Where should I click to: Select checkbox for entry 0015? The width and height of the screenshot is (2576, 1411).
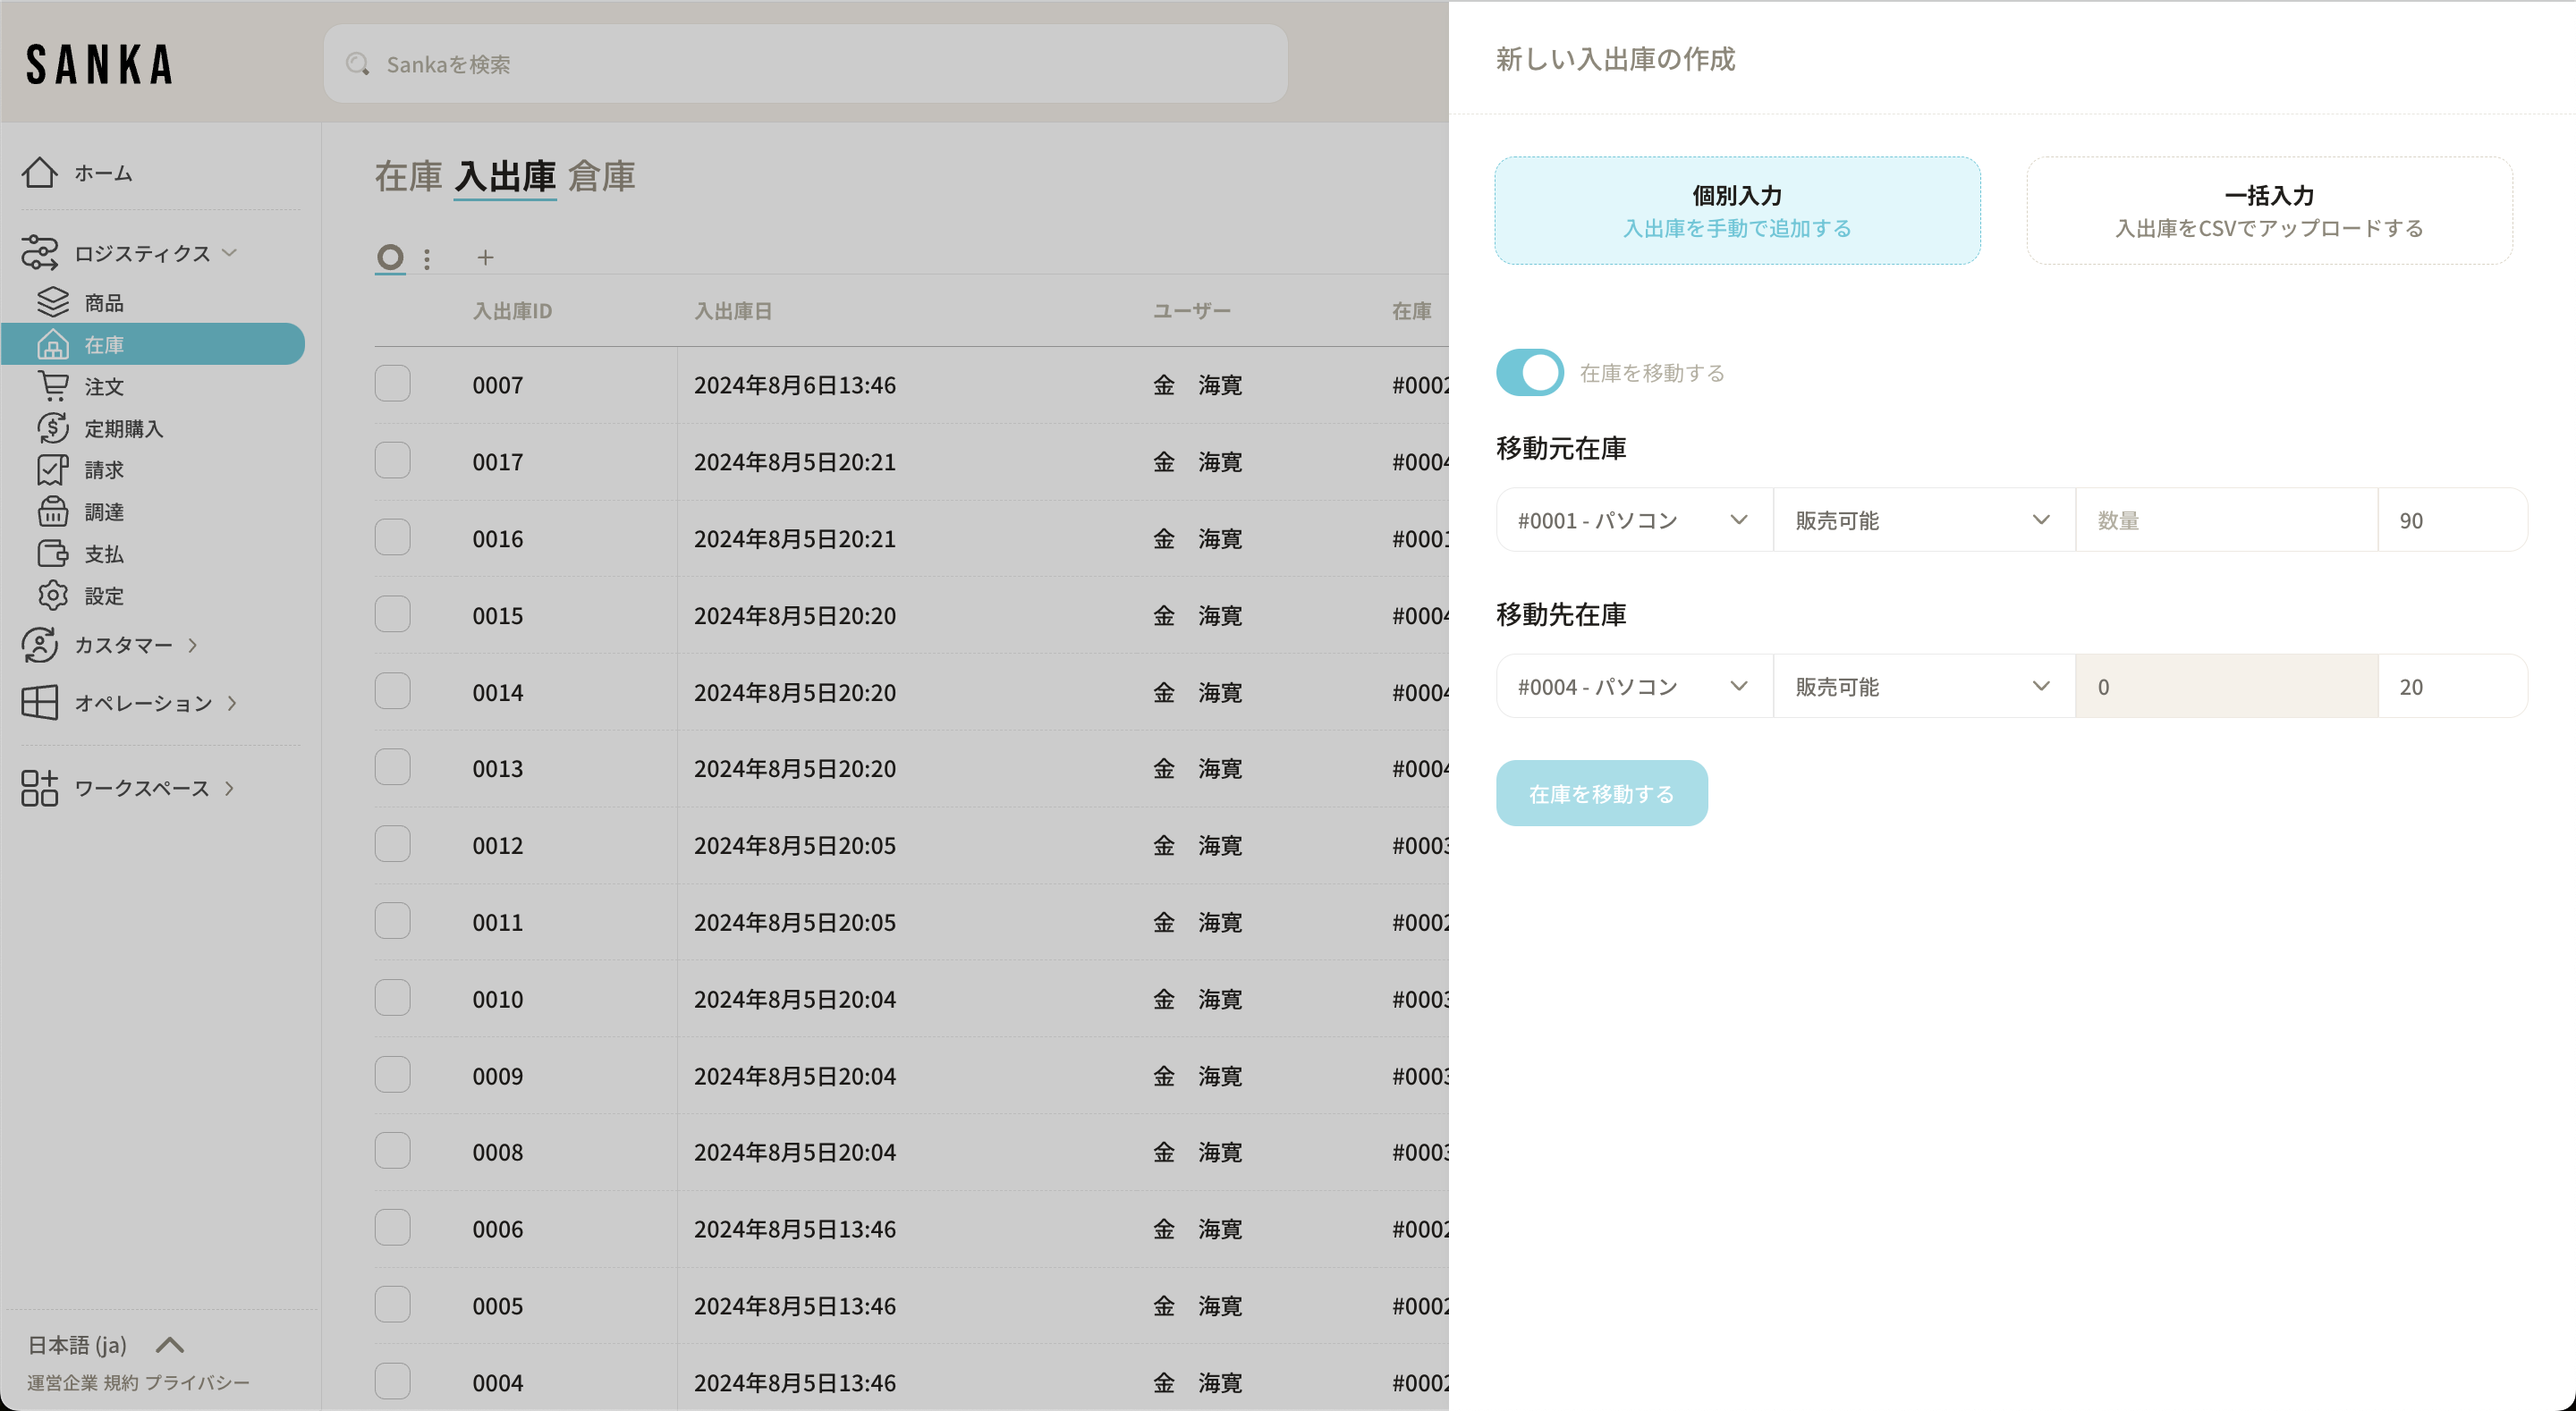click(x=392, y=614)
